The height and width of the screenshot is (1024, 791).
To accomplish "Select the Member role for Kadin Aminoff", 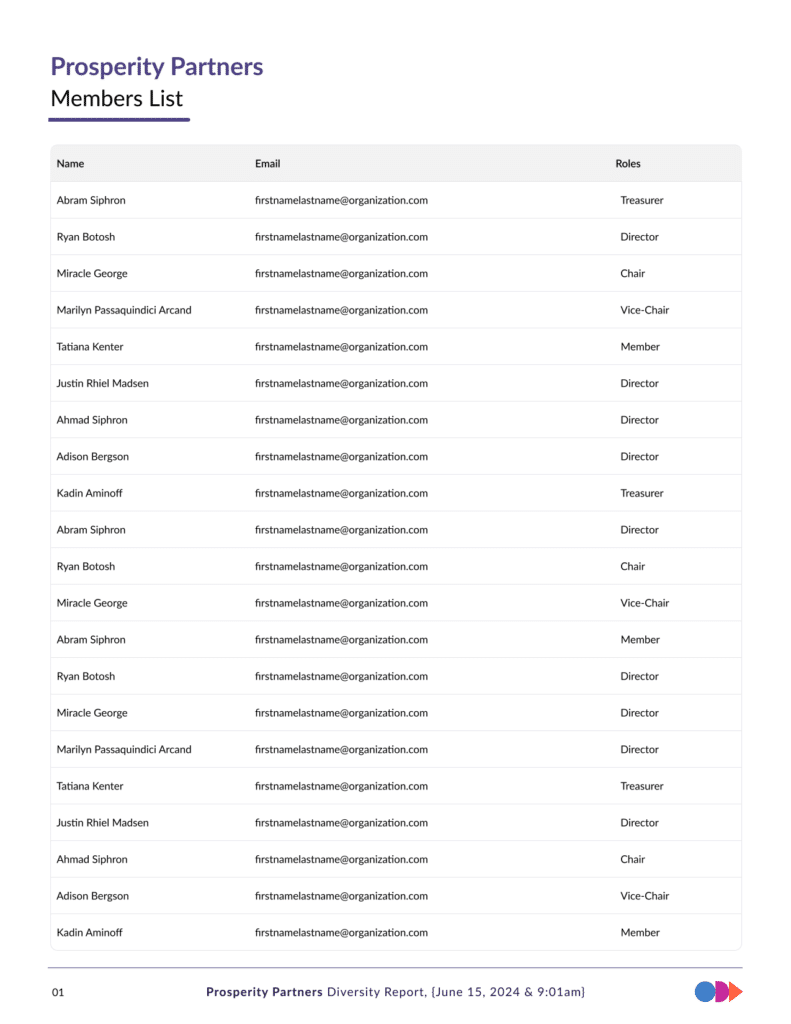I will point(640,932).
